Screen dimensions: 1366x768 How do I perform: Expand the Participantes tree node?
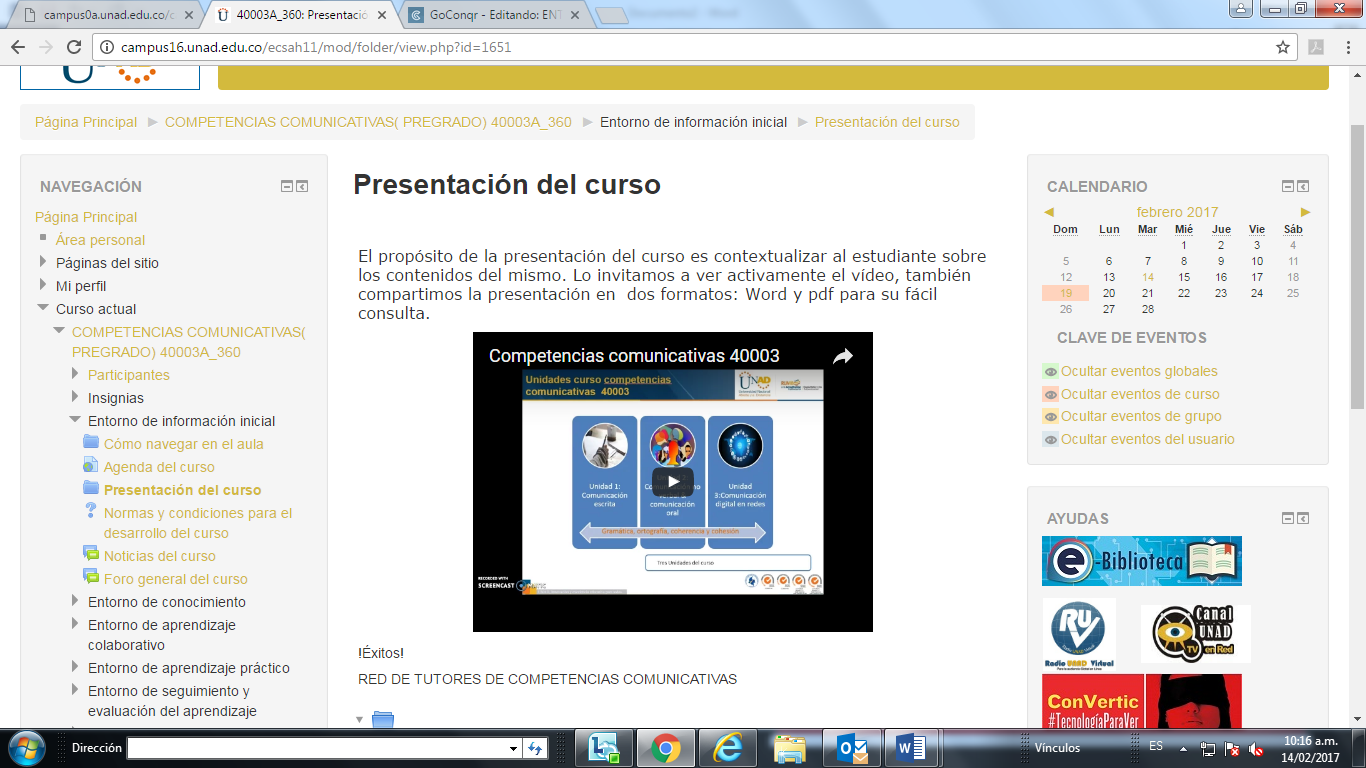pyautogui.click(x=75, y=374)
